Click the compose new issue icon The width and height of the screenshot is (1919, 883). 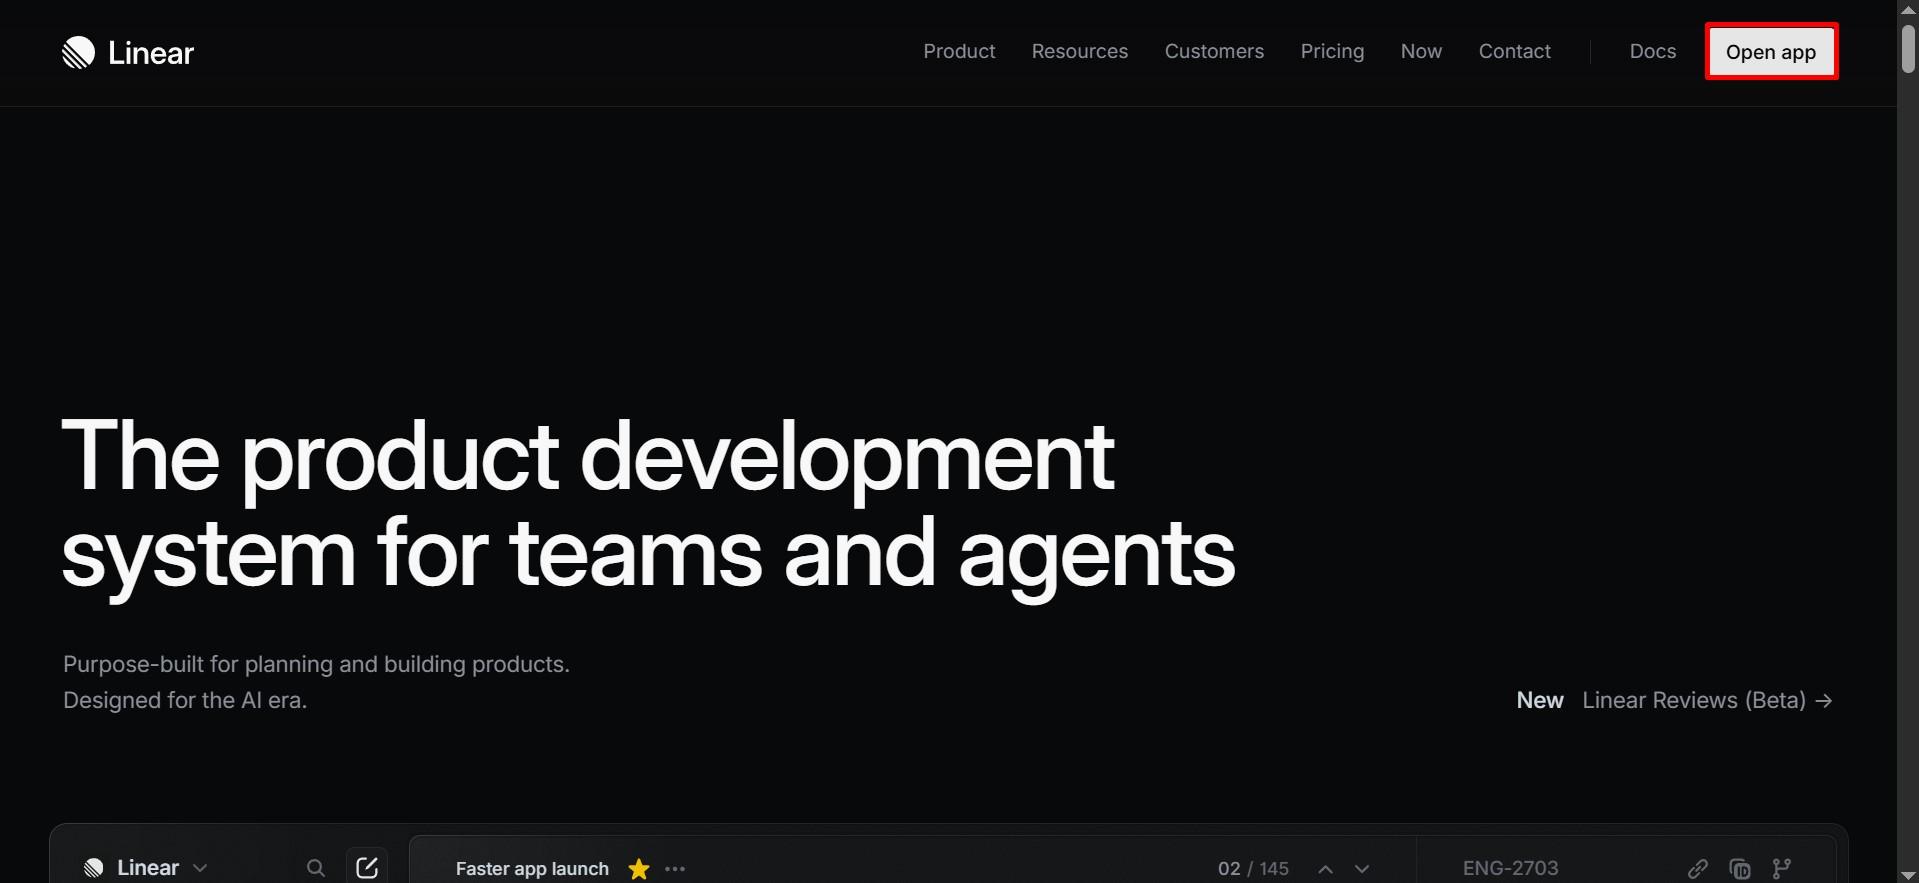(x=367, y=867)
